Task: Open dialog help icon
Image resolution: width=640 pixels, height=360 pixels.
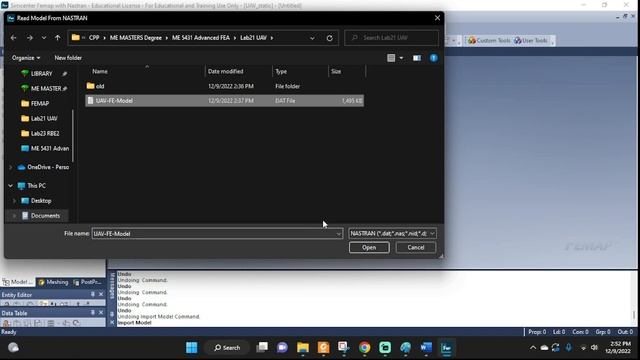Action: (x=434, y=58)
